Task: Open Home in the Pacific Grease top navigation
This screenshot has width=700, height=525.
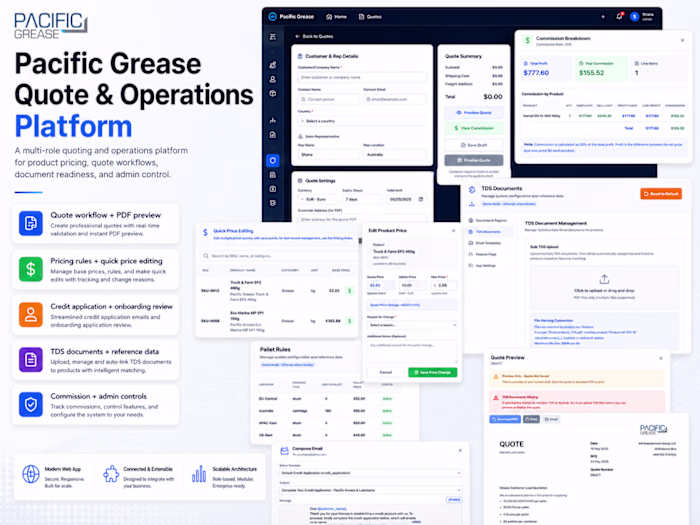Action: pyautogui.click(x=336, y=17)
